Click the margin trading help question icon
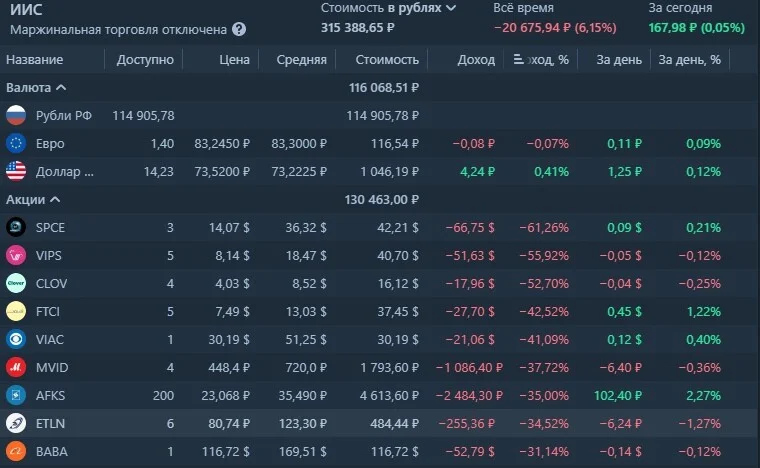Screen dimensions: 760x468 pyautogui.click(x=238, y=30)
